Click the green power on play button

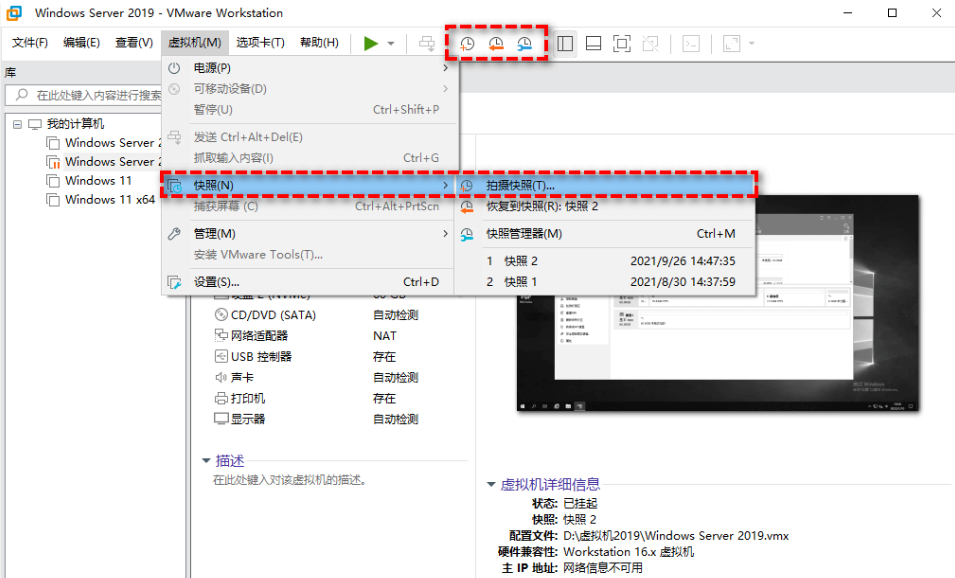click(x=370, y=43)
